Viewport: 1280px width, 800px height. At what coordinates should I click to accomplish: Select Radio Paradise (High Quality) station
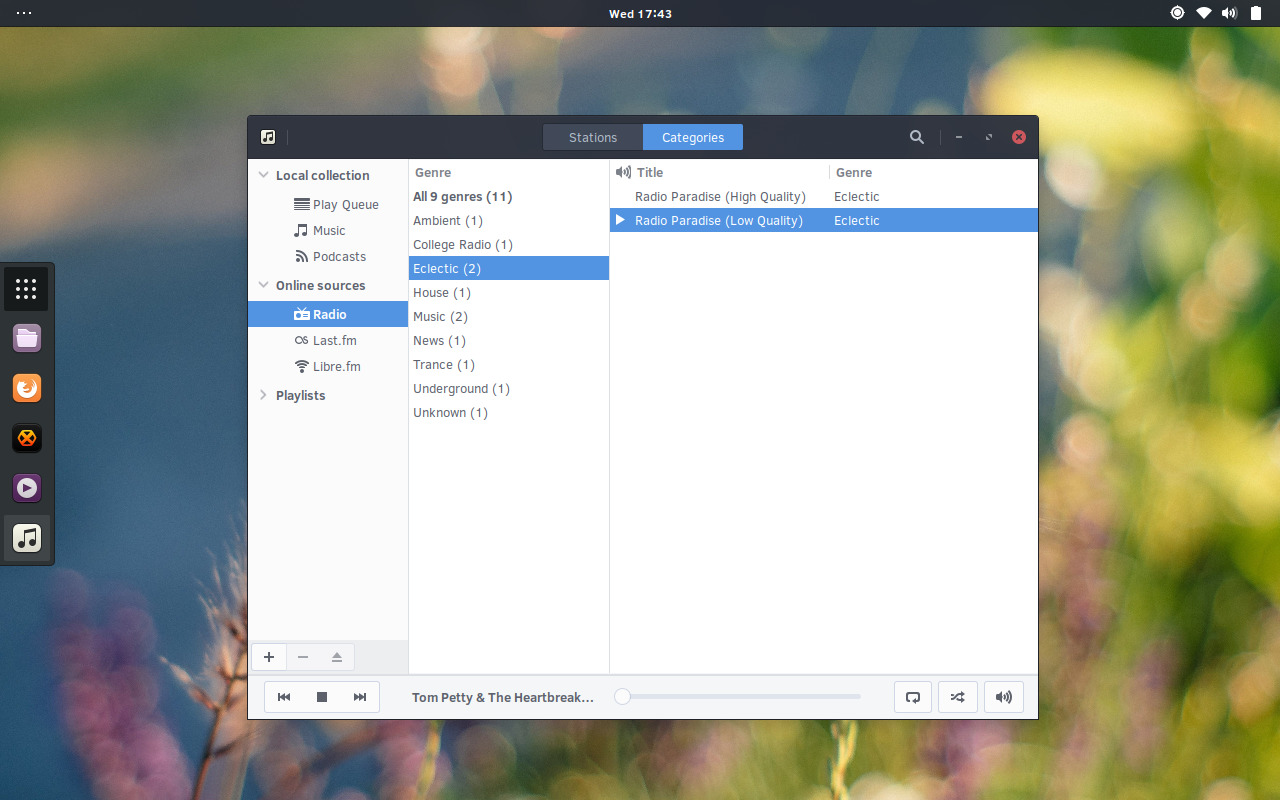pyautogui.click(x=824, y=196)
